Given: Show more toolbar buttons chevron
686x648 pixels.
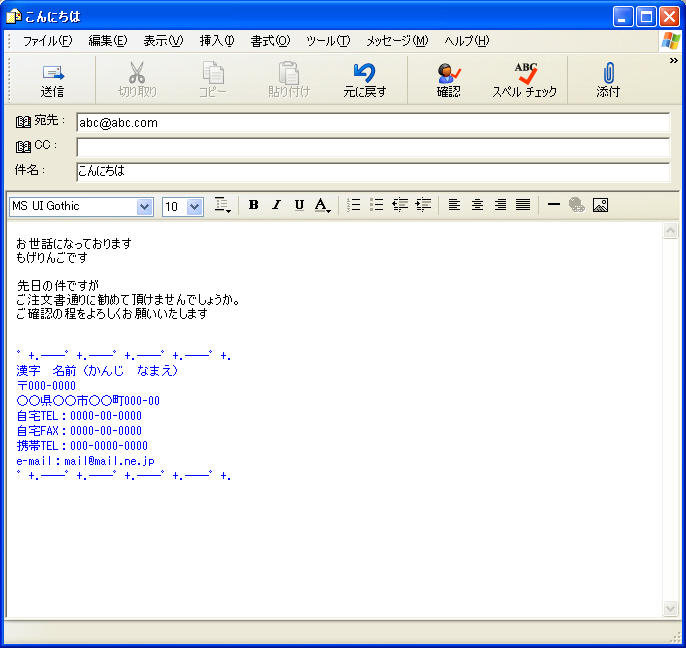Looking at the screenshot, I should [x=673, y=61].
